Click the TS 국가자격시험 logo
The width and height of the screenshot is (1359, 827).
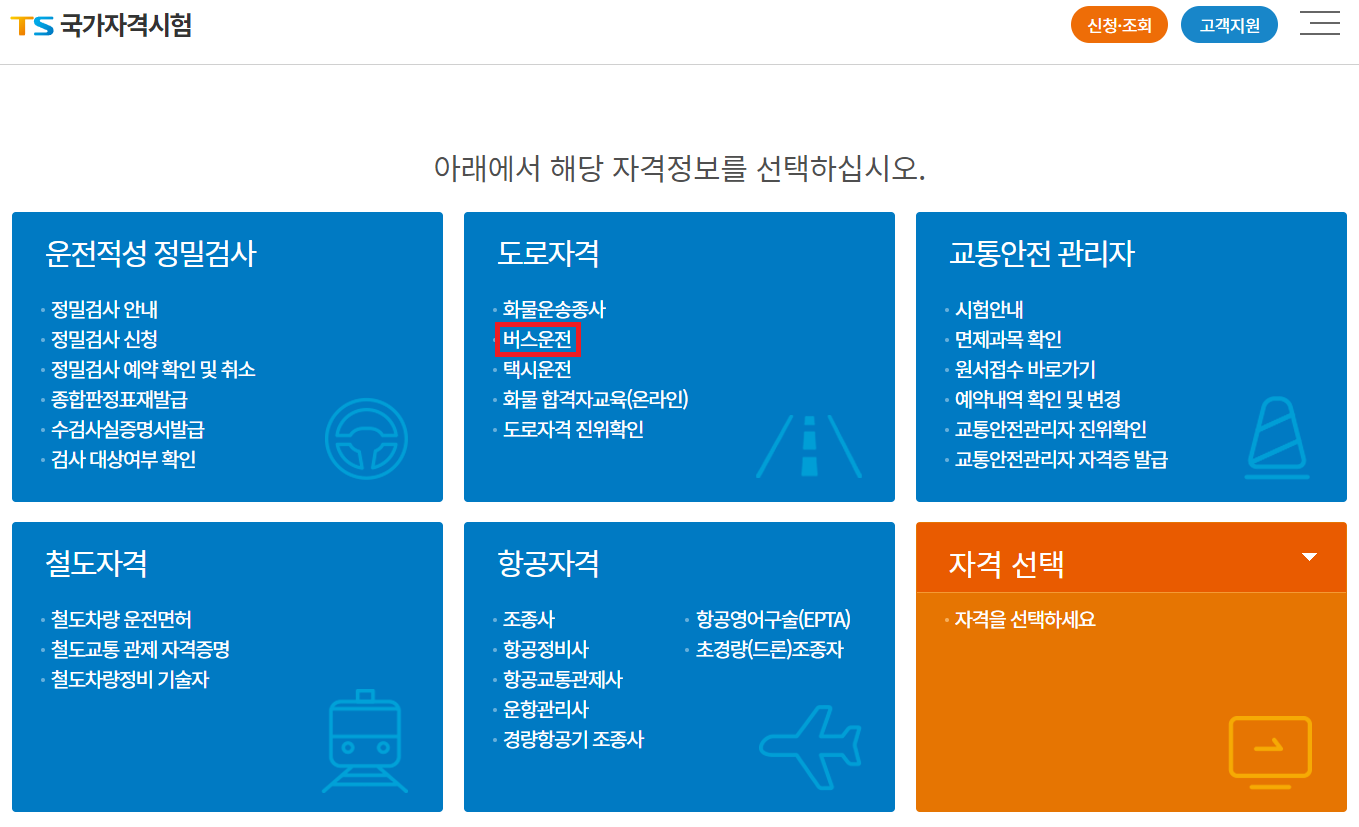(x=101, y=25)
